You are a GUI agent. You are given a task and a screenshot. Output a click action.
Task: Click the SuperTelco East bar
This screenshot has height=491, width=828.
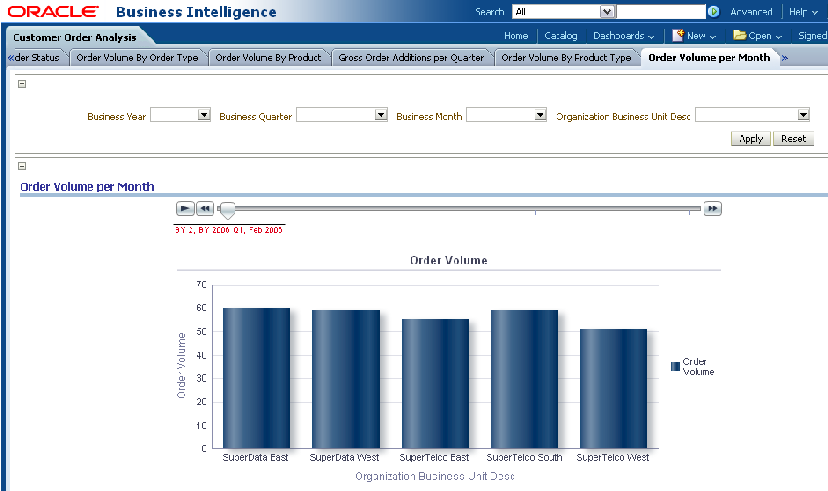tap(435, 384)
